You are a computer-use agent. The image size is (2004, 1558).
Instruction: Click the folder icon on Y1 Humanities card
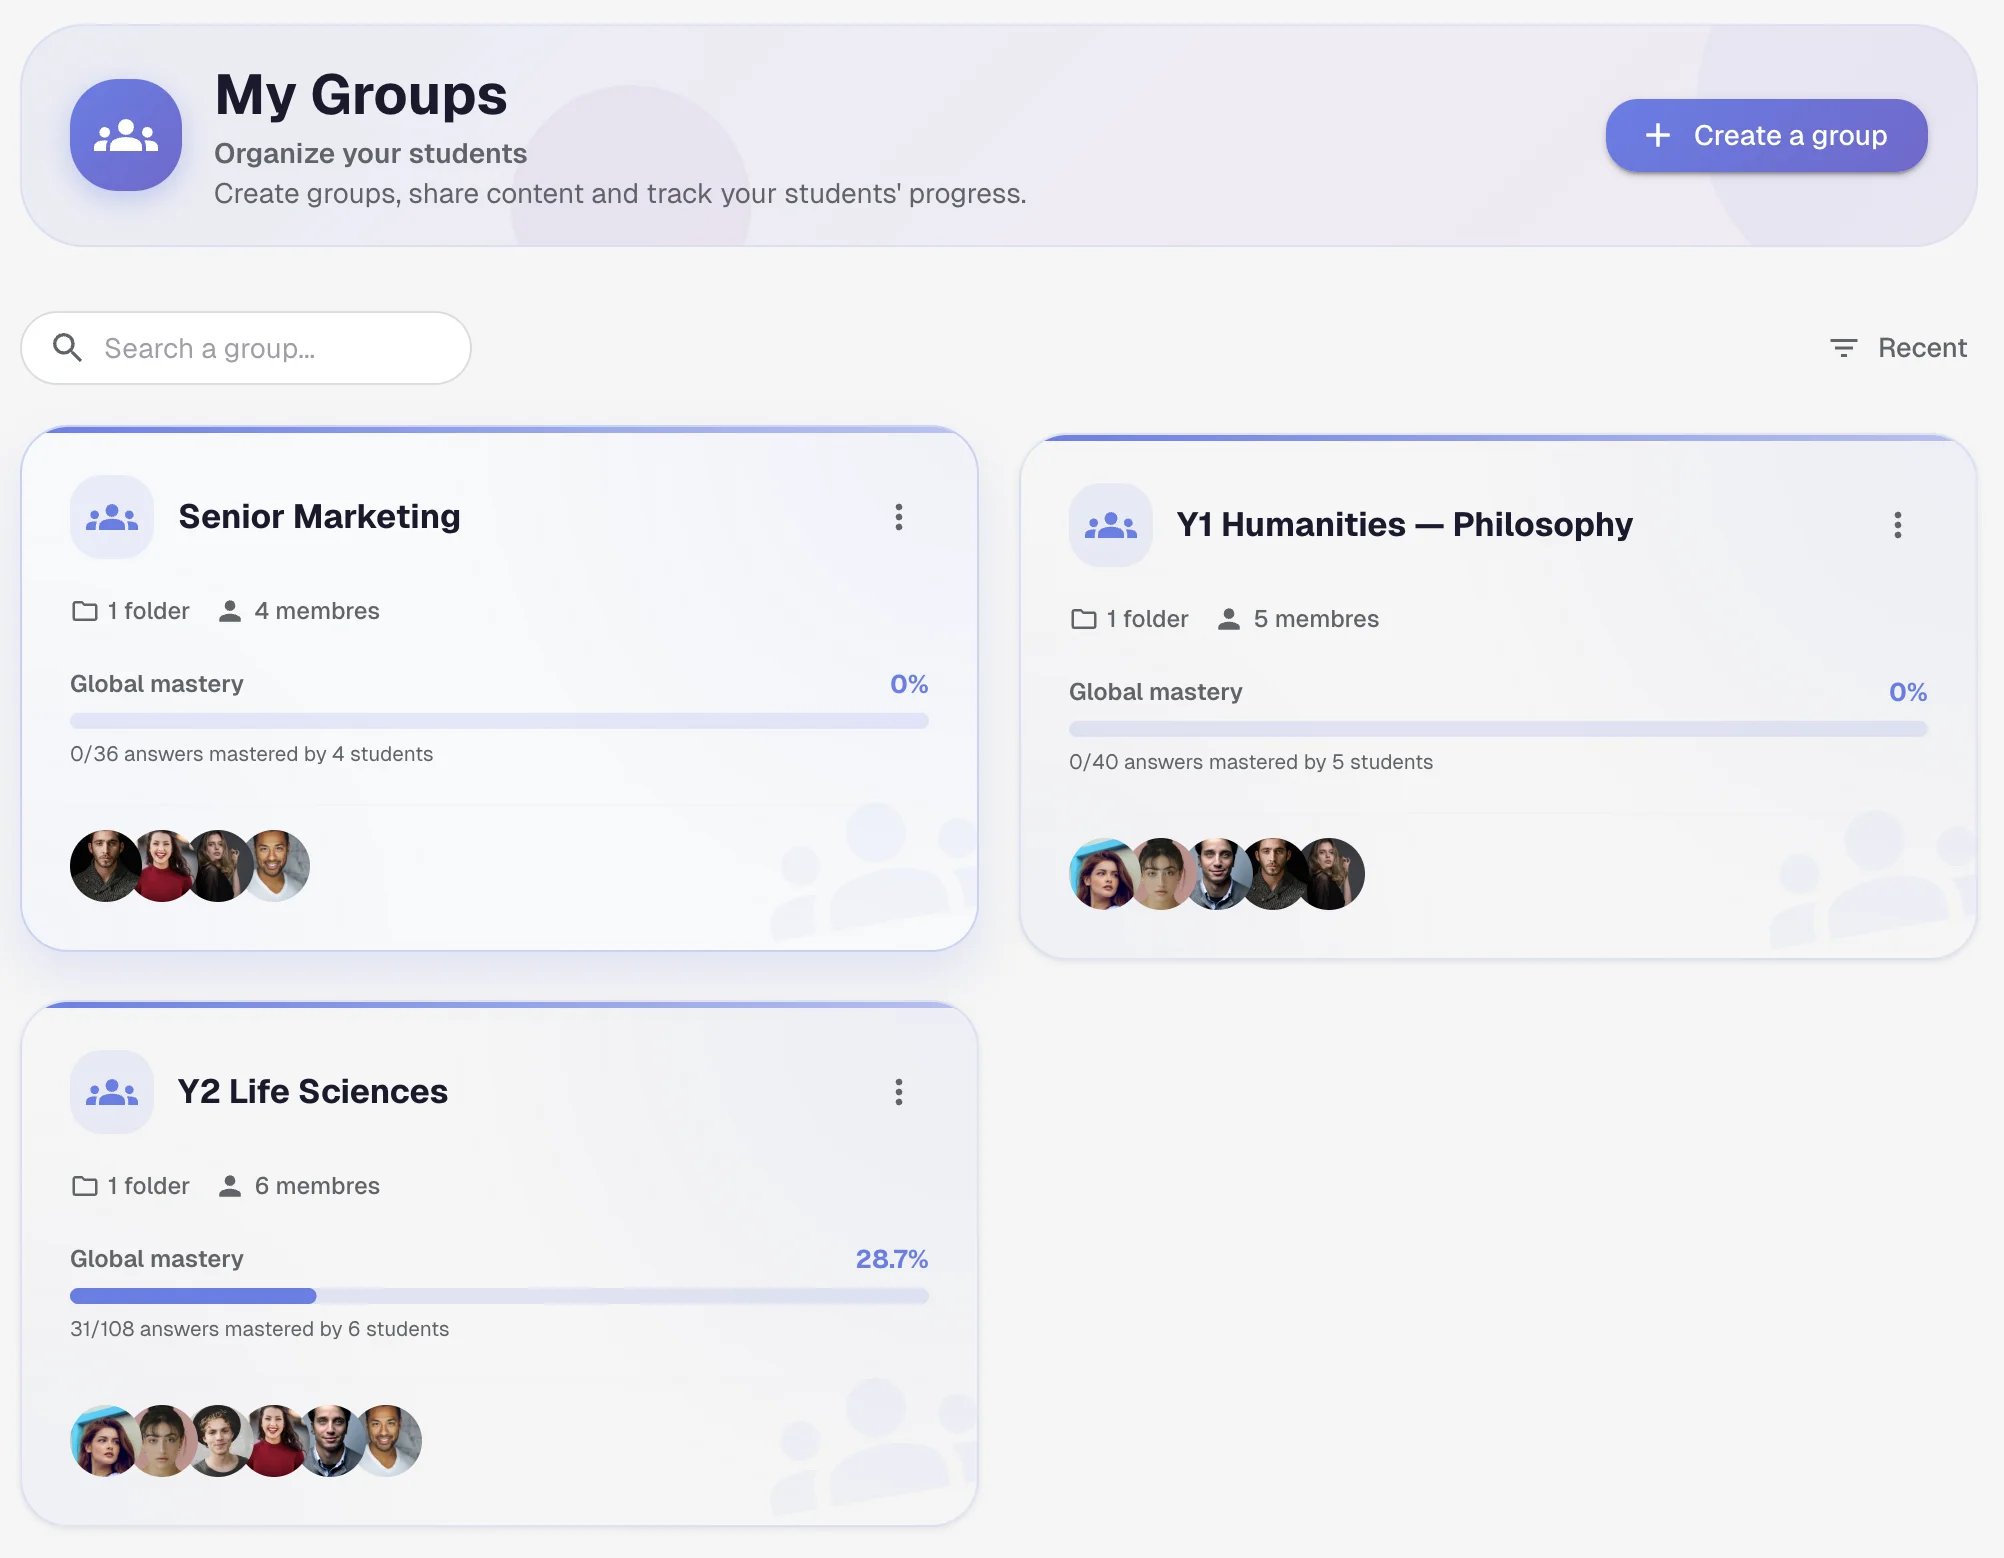[x=1083, y=618]
